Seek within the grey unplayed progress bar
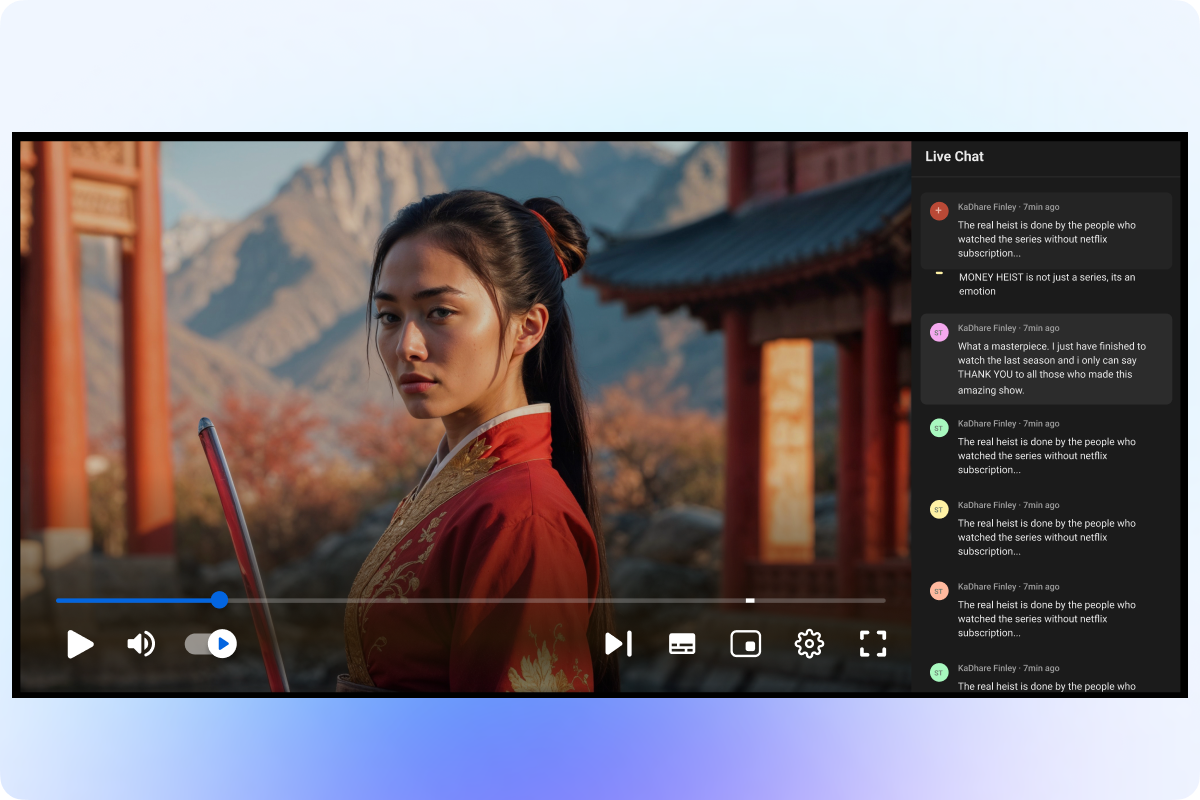This screenshot has height=800, width=1200. pyautogui.click(x=552, y=600)
